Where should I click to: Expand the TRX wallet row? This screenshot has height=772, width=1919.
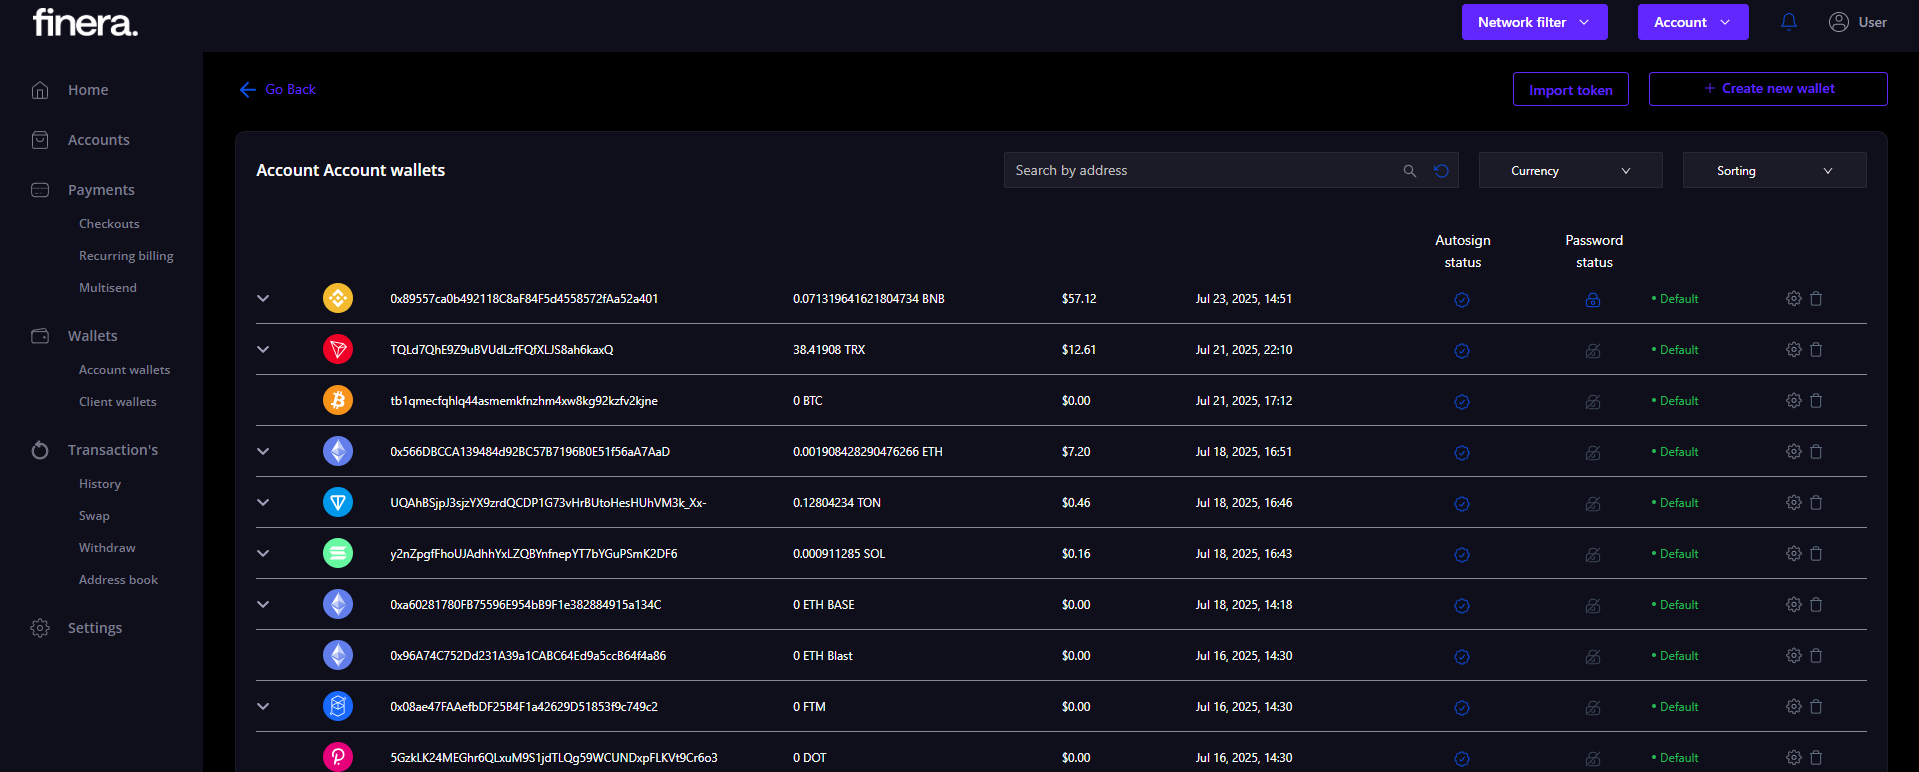pyautogui.click(x=263, y=350)
